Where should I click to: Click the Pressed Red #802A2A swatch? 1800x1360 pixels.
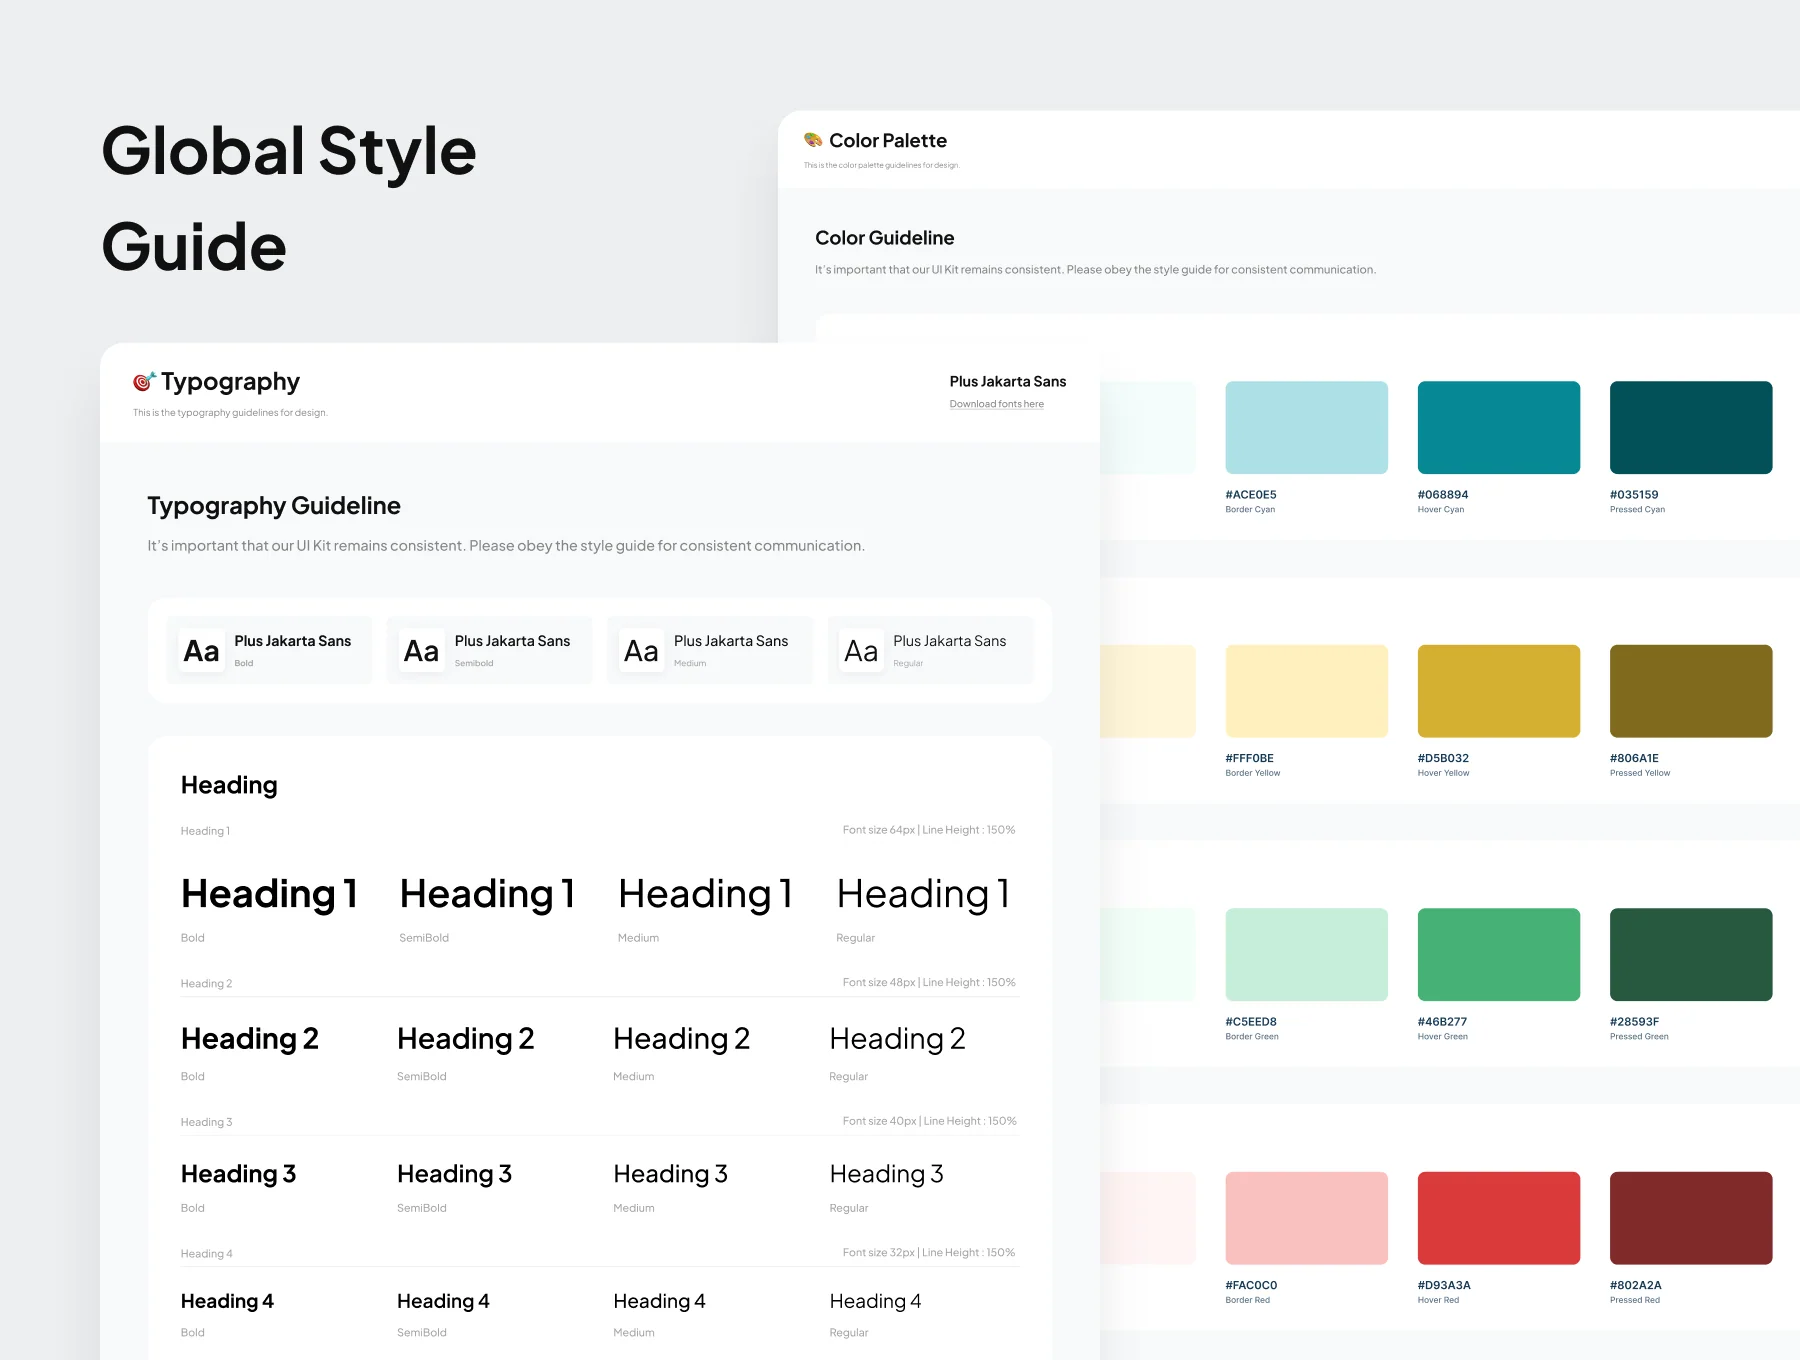click(1690, 1218)
